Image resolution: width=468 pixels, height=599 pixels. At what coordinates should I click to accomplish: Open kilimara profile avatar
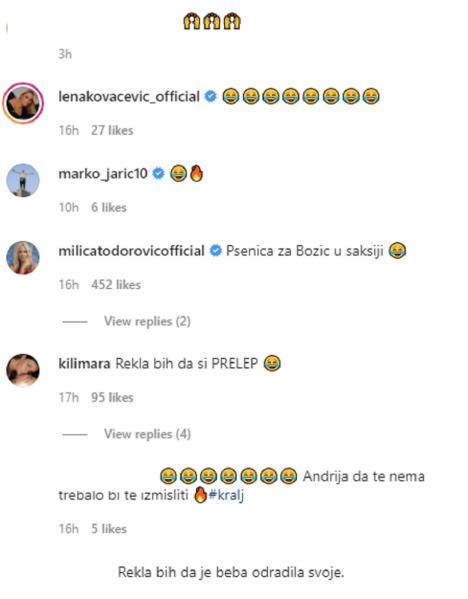click(23, 370)
